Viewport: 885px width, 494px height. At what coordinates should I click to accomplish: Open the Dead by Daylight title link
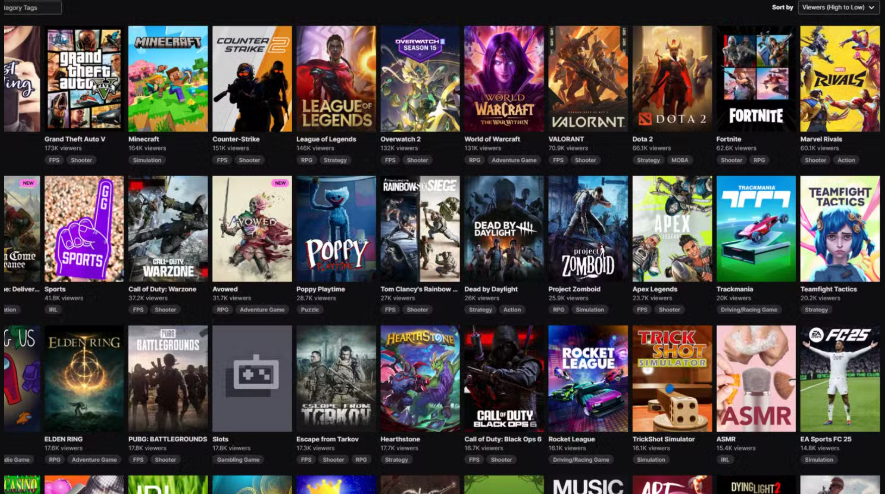click(x=494, y=289)
